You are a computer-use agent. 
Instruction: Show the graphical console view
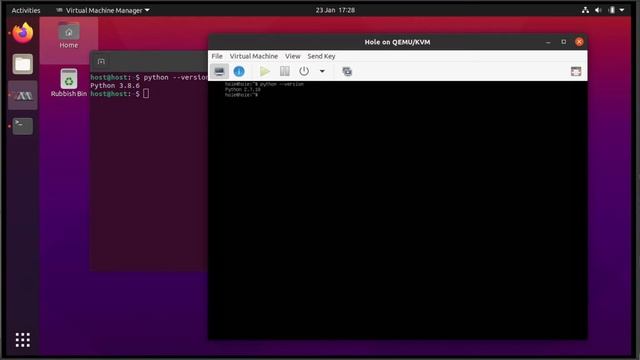coord(219,71)
